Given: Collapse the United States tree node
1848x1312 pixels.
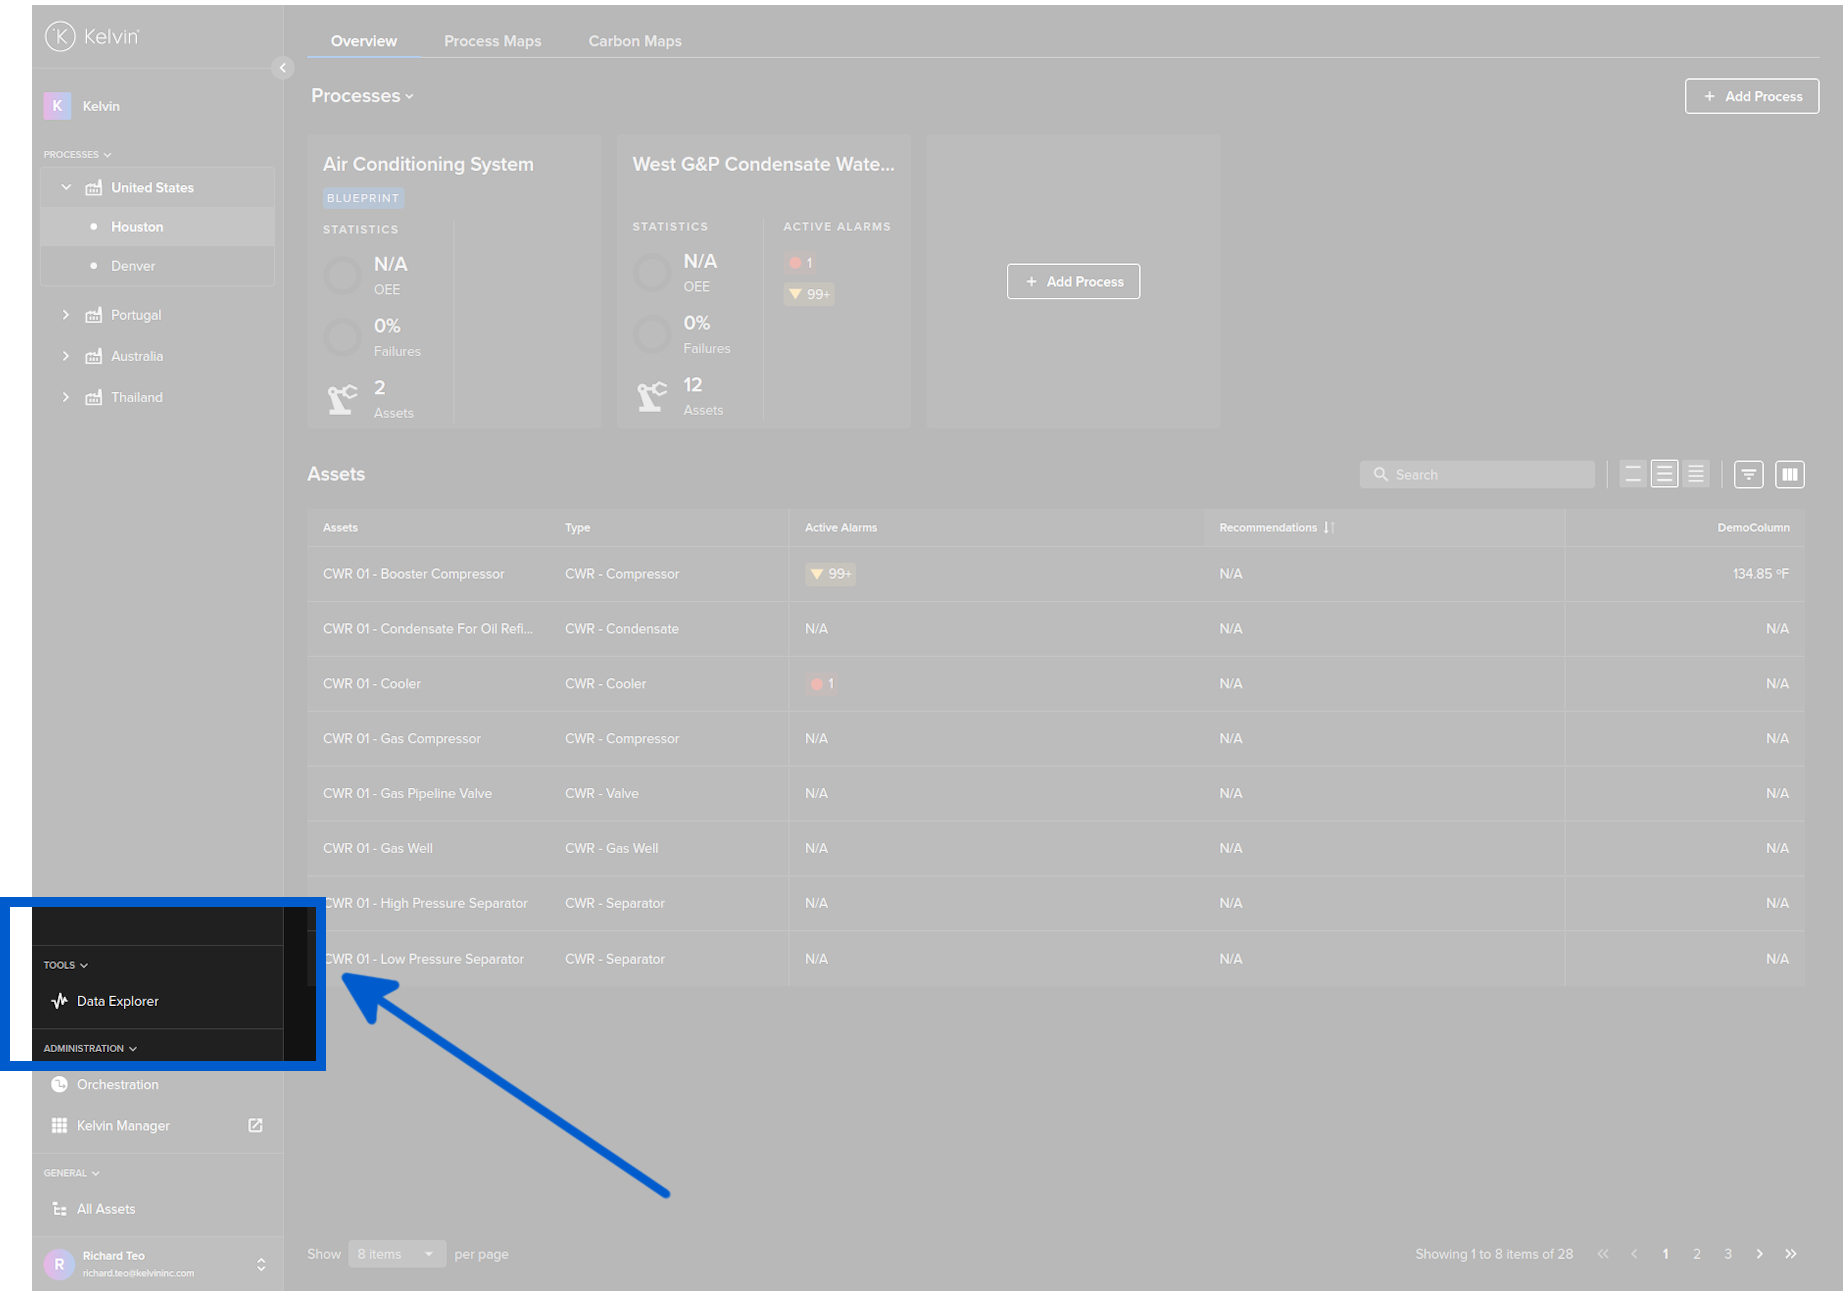Looking at the screenshot, I should click(66, 188).
